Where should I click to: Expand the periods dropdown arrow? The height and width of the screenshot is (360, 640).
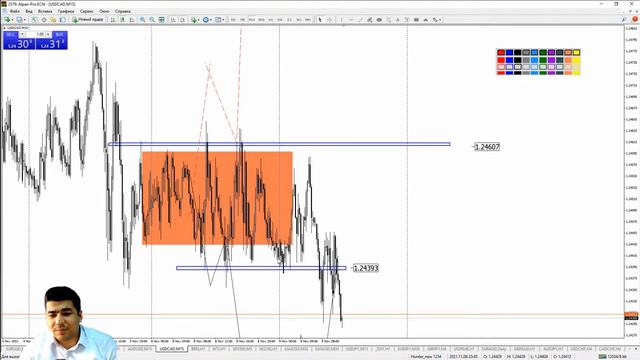(x=211, y=20)
